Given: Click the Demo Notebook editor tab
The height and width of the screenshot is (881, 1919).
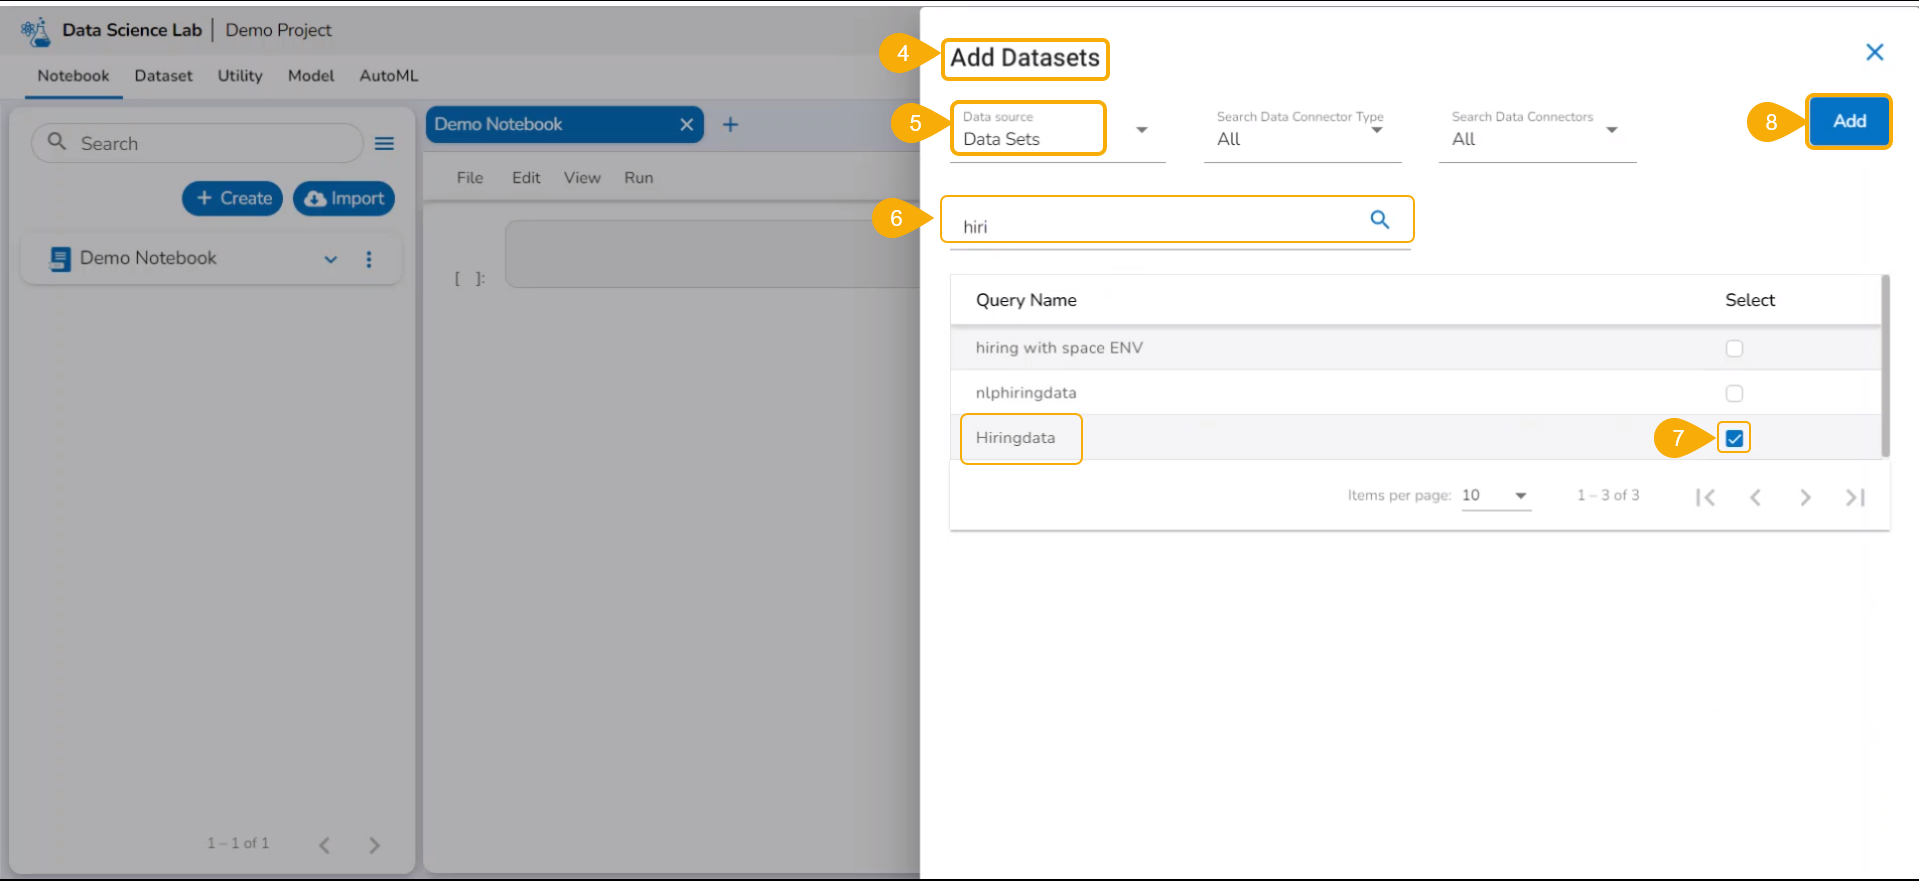Looking at the screenshot, I should click(x=564, y=125).
